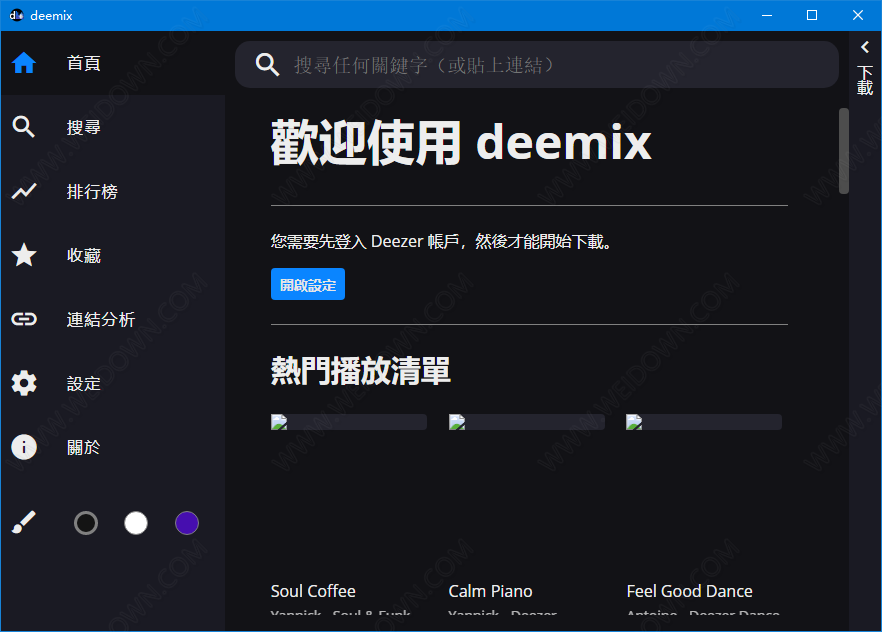Open the 設定 settings page
Screen dimensions: 882x632
pyautogui.click(x=112, y=383)
